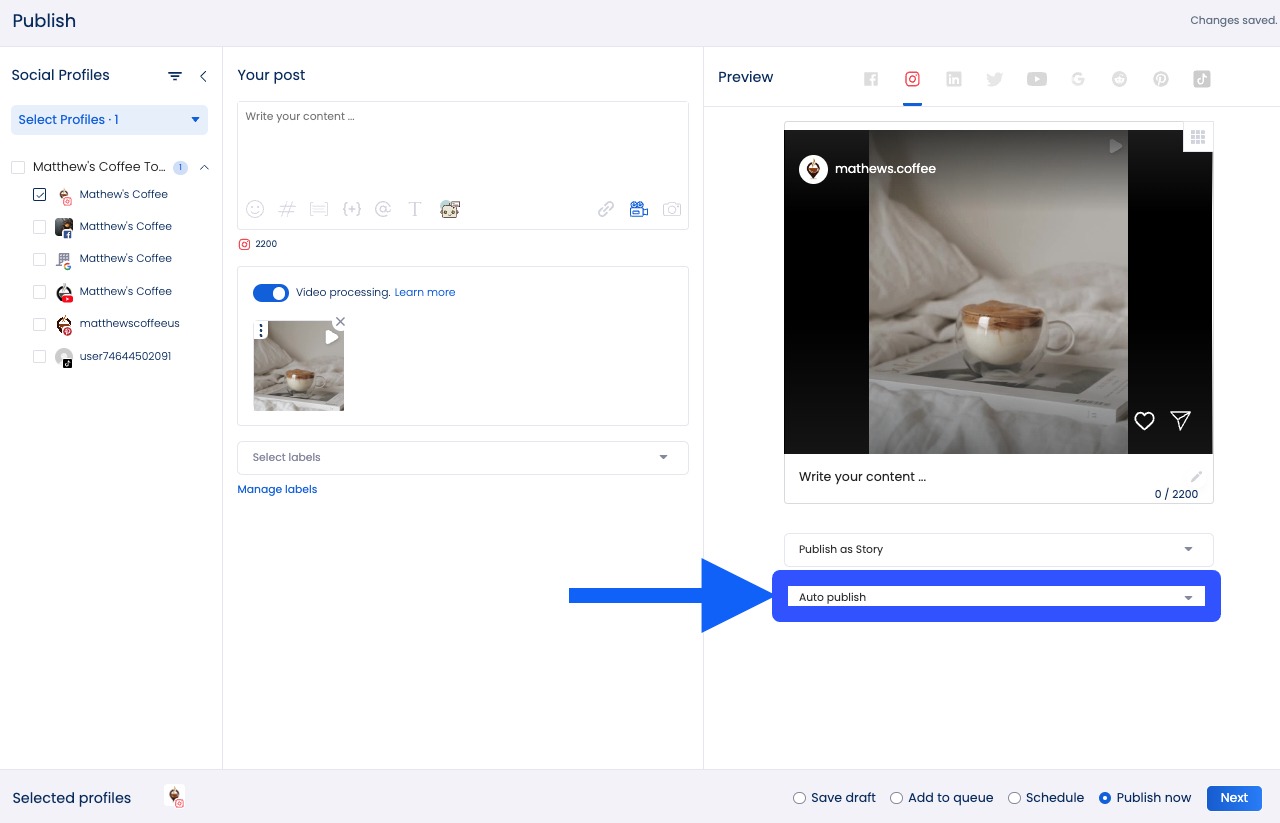
Task: Collapse the Matthew's Coffee To... profile group
Action: [205, 167]
